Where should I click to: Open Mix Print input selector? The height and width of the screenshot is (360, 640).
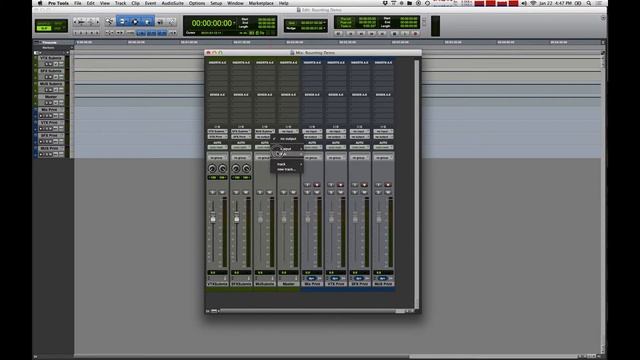click(312, 131)
